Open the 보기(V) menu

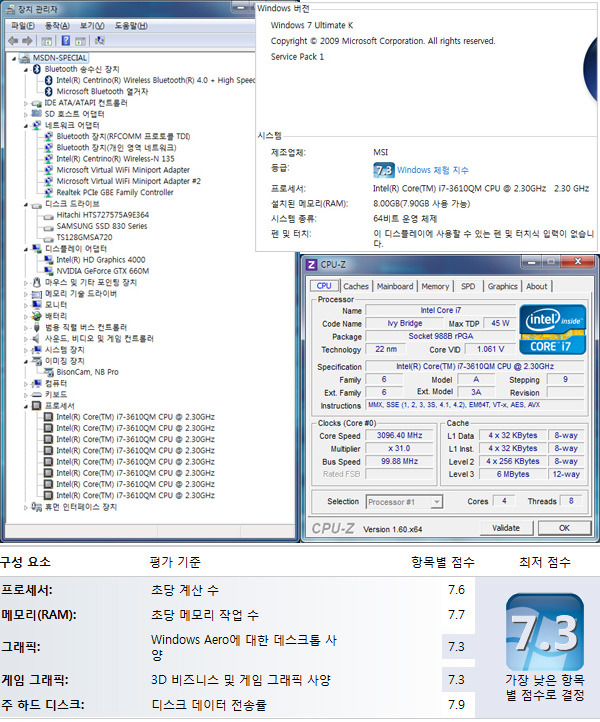[92, 26]
